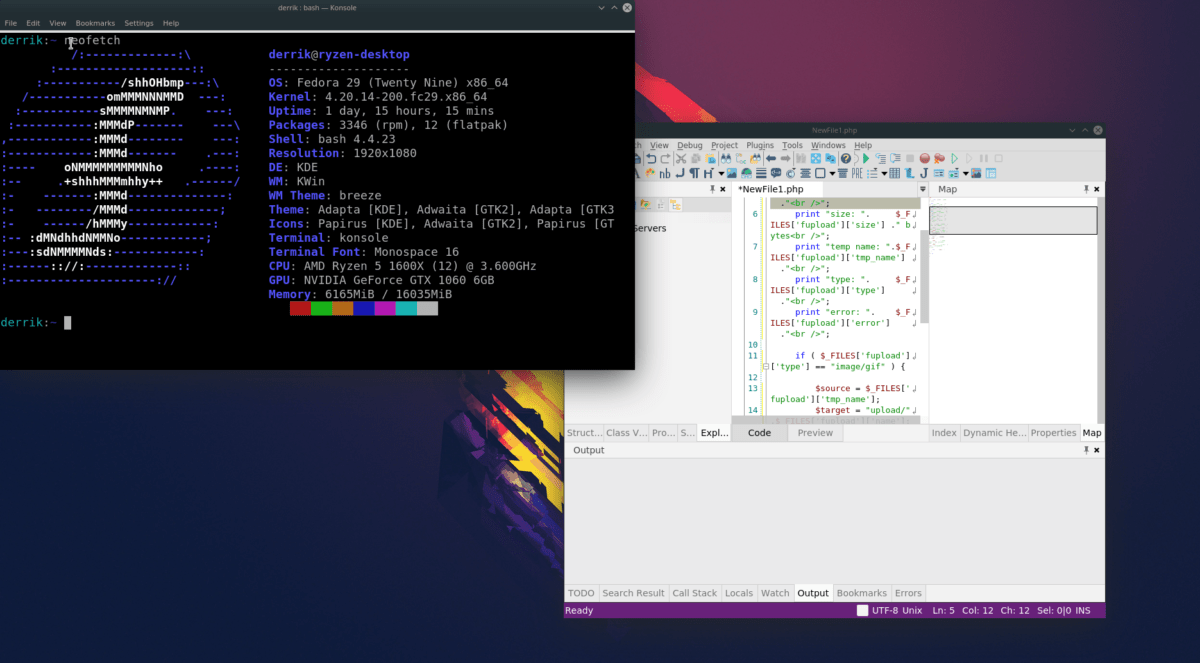Switch to the Preview tab

coord(815,432)
